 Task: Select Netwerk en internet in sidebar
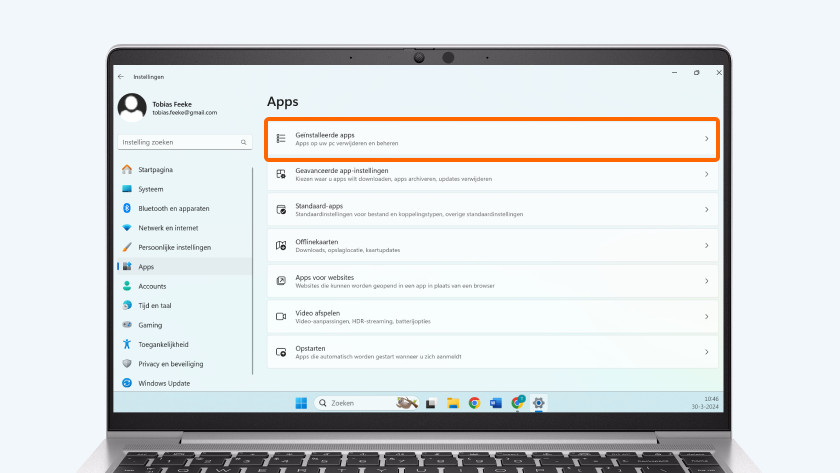168,228
